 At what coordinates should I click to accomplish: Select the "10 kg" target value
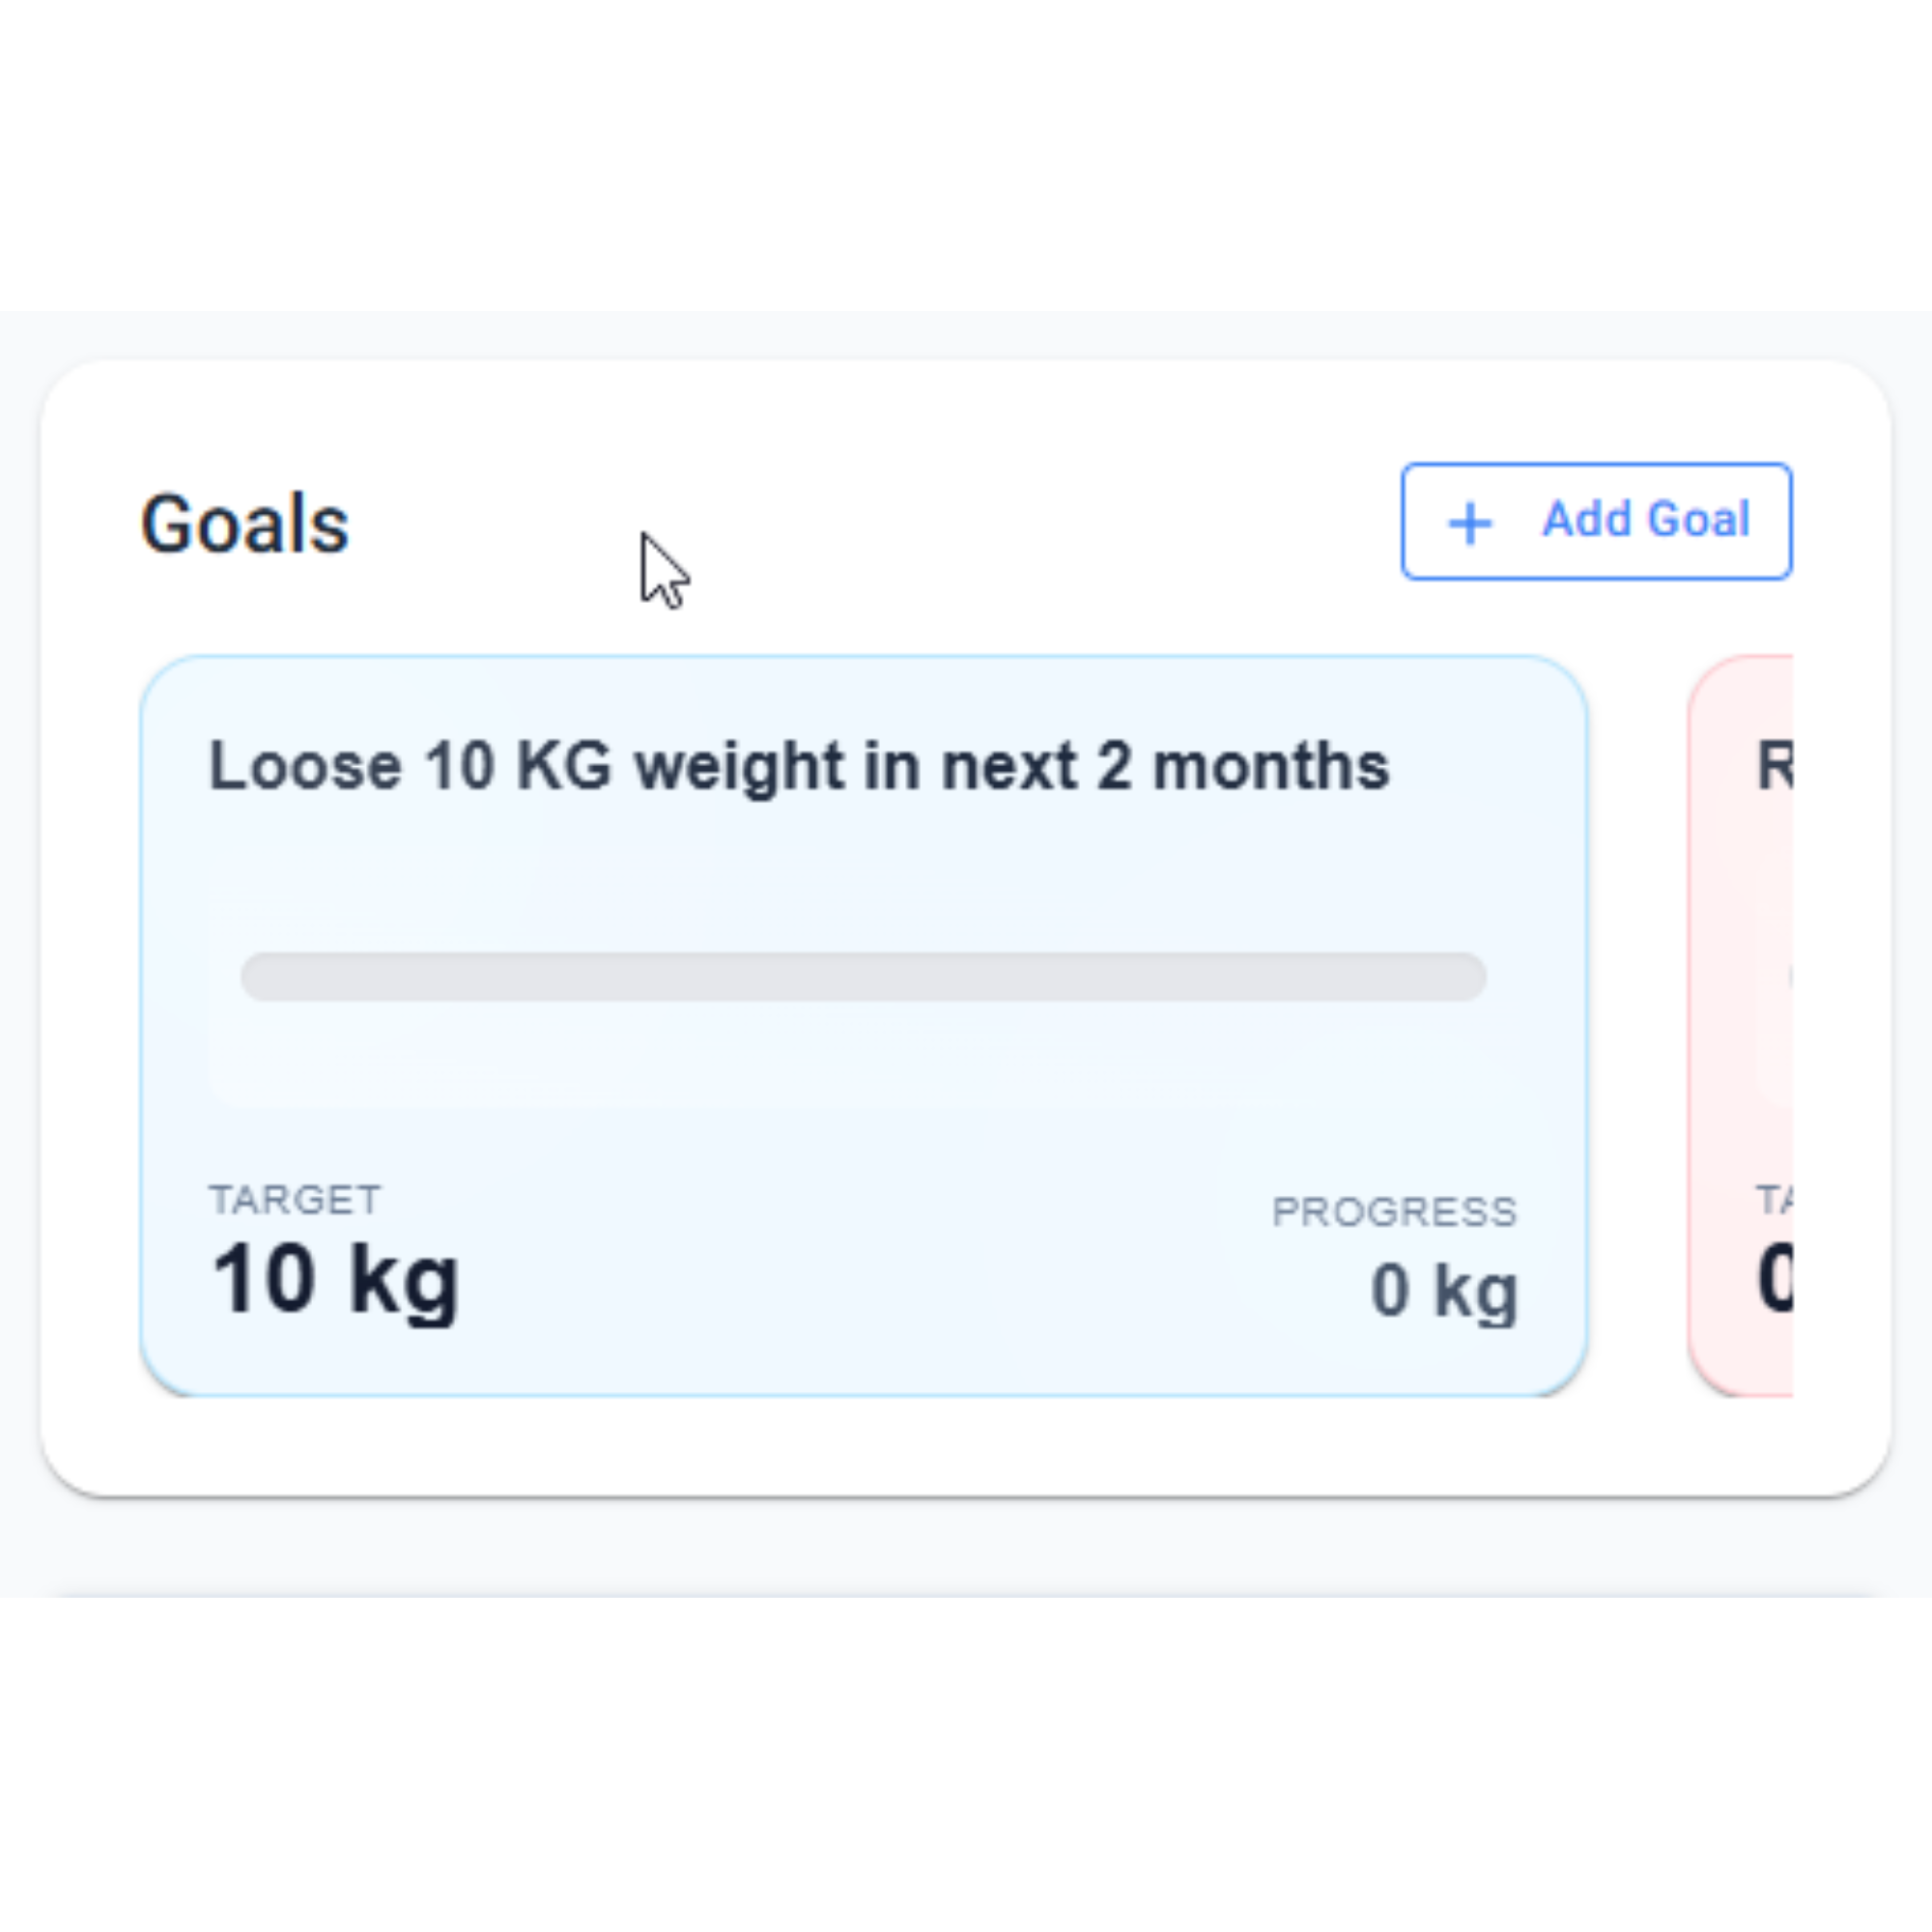[x=336, y=1280]
